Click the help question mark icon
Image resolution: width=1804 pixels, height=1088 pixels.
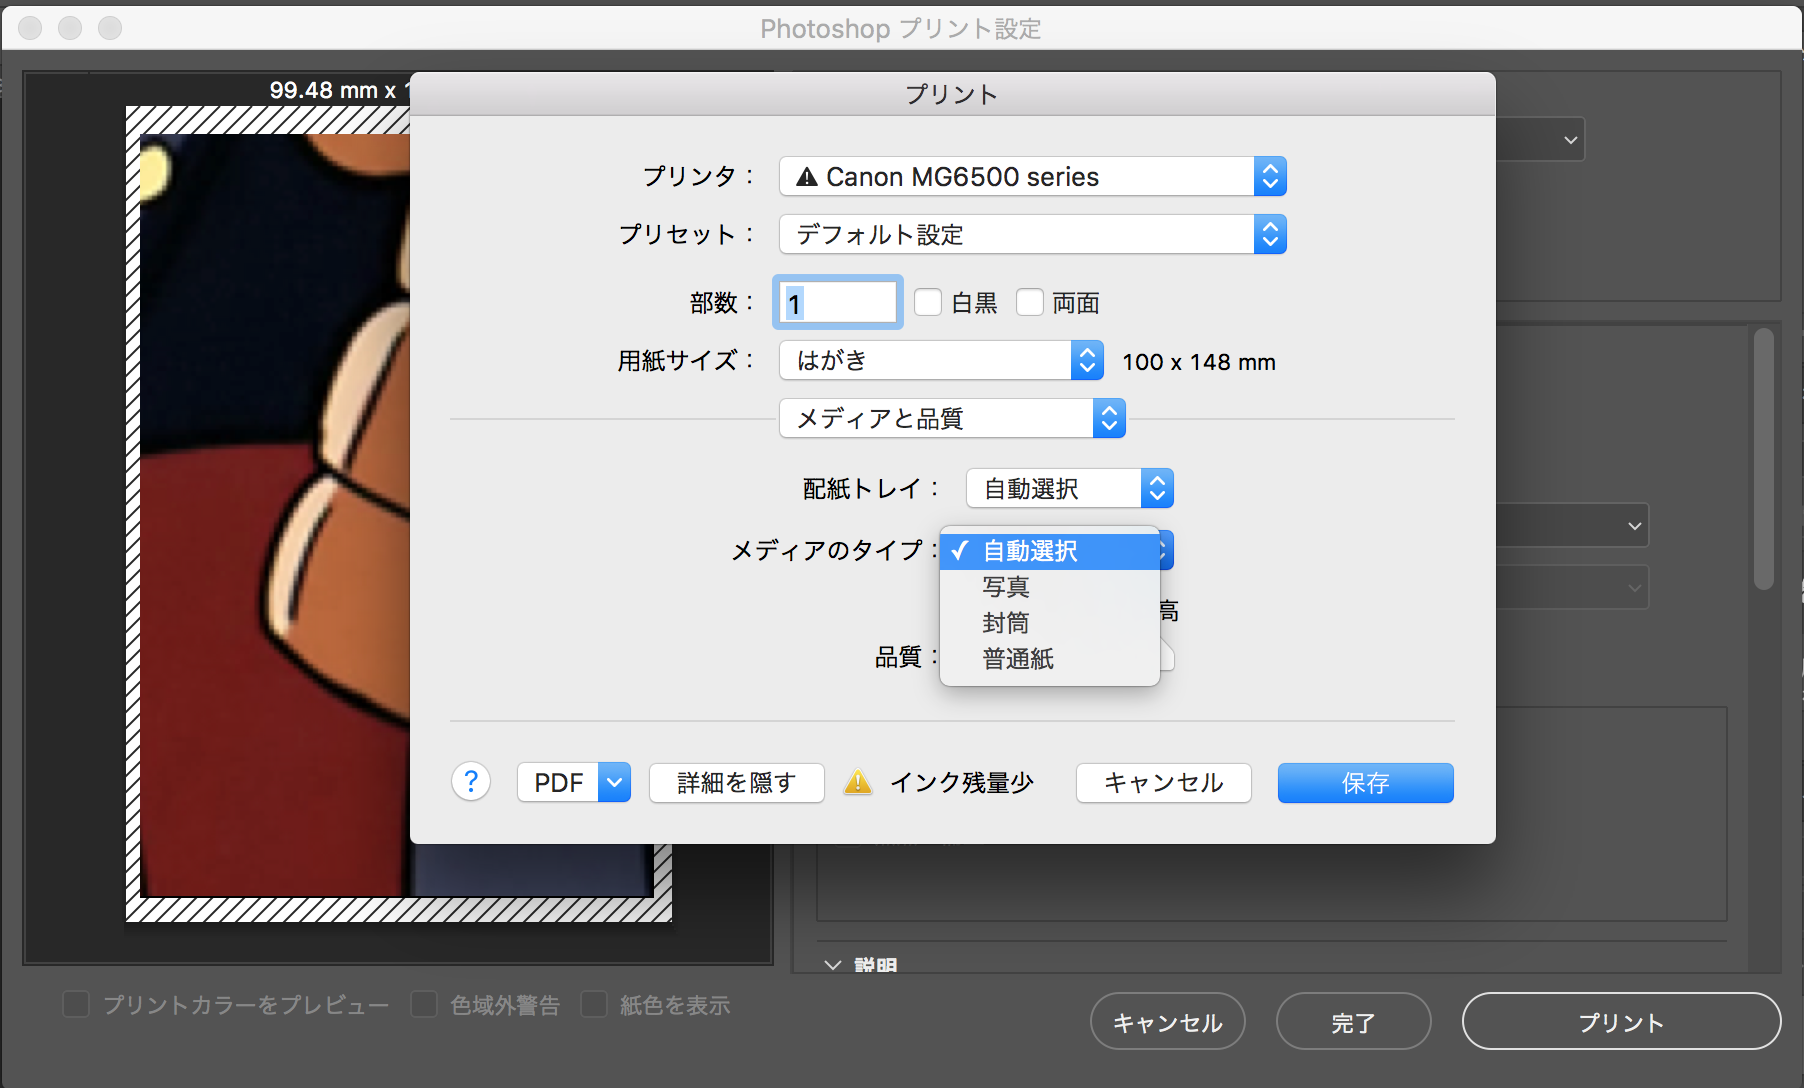pyautogui.click(x=471, y=782)
